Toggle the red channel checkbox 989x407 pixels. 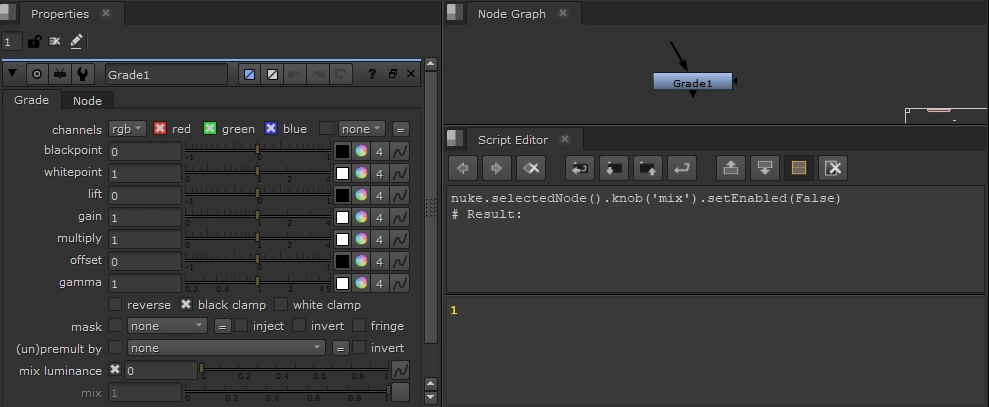(160, 129)
